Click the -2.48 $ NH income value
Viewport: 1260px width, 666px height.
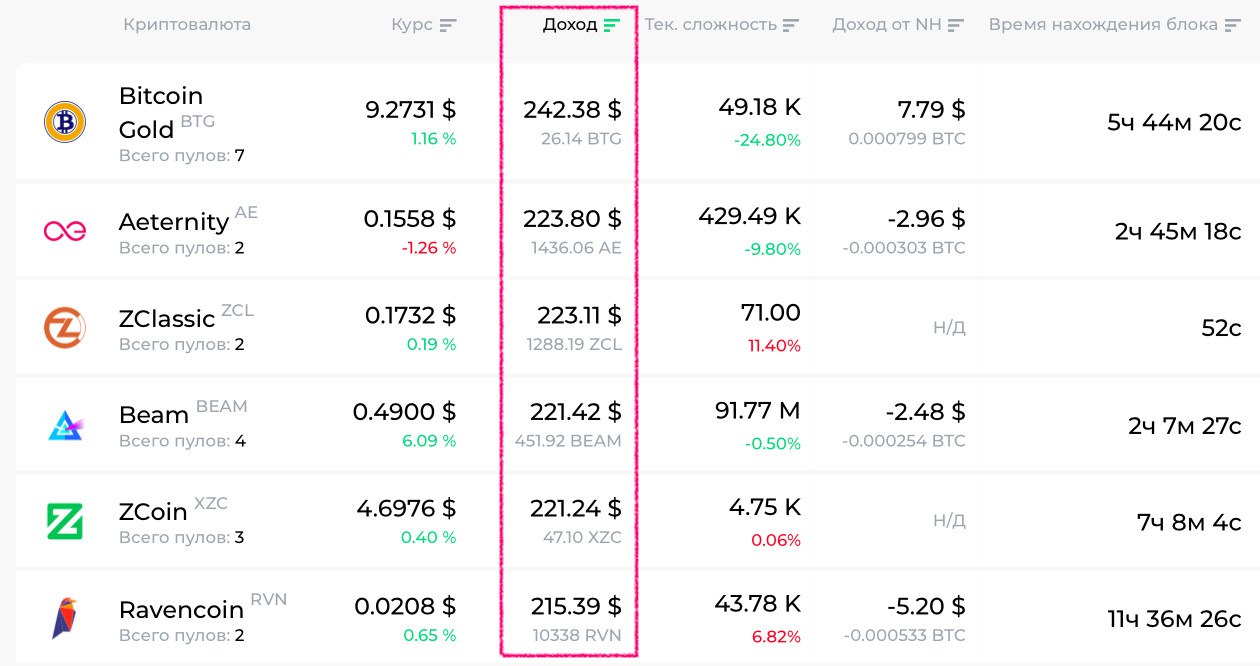click(925, 411)
